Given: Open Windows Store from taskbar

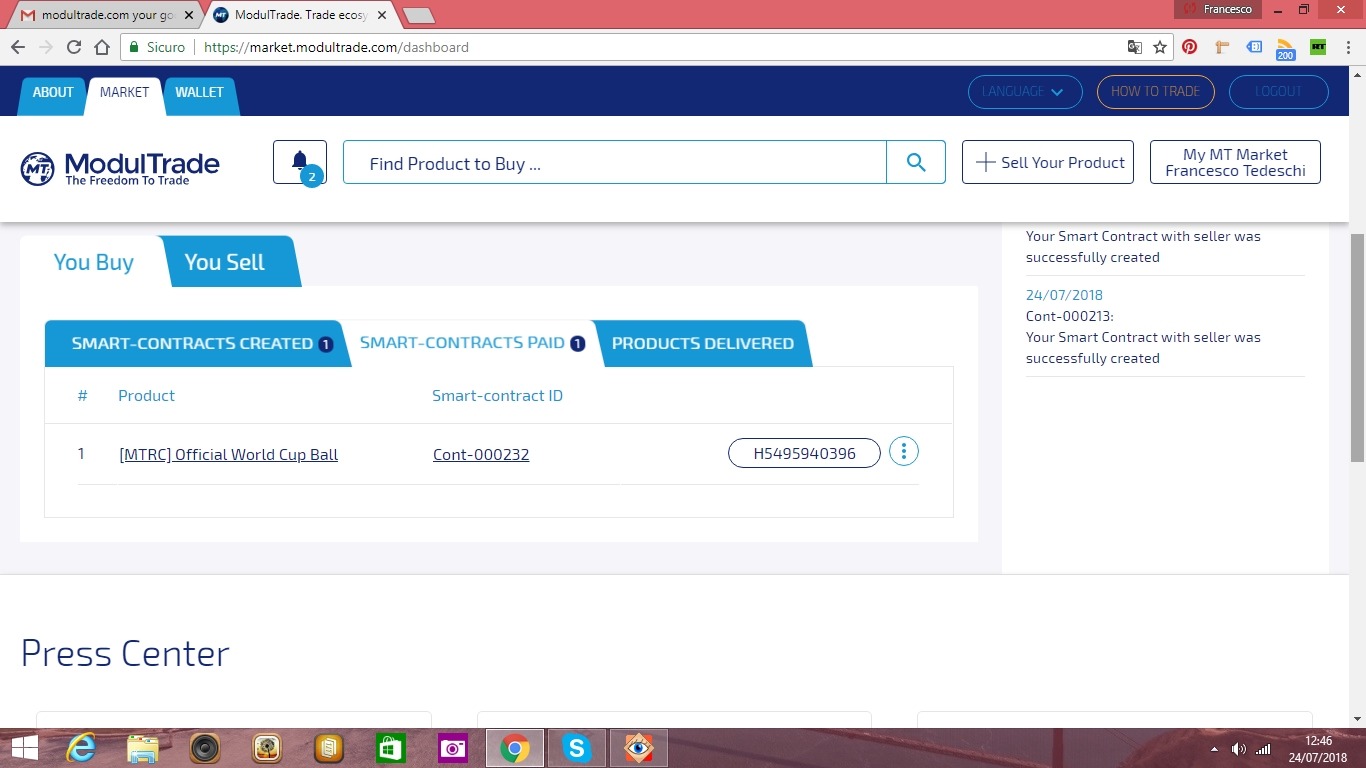Looking at the screenshot, I should (390, 748).
